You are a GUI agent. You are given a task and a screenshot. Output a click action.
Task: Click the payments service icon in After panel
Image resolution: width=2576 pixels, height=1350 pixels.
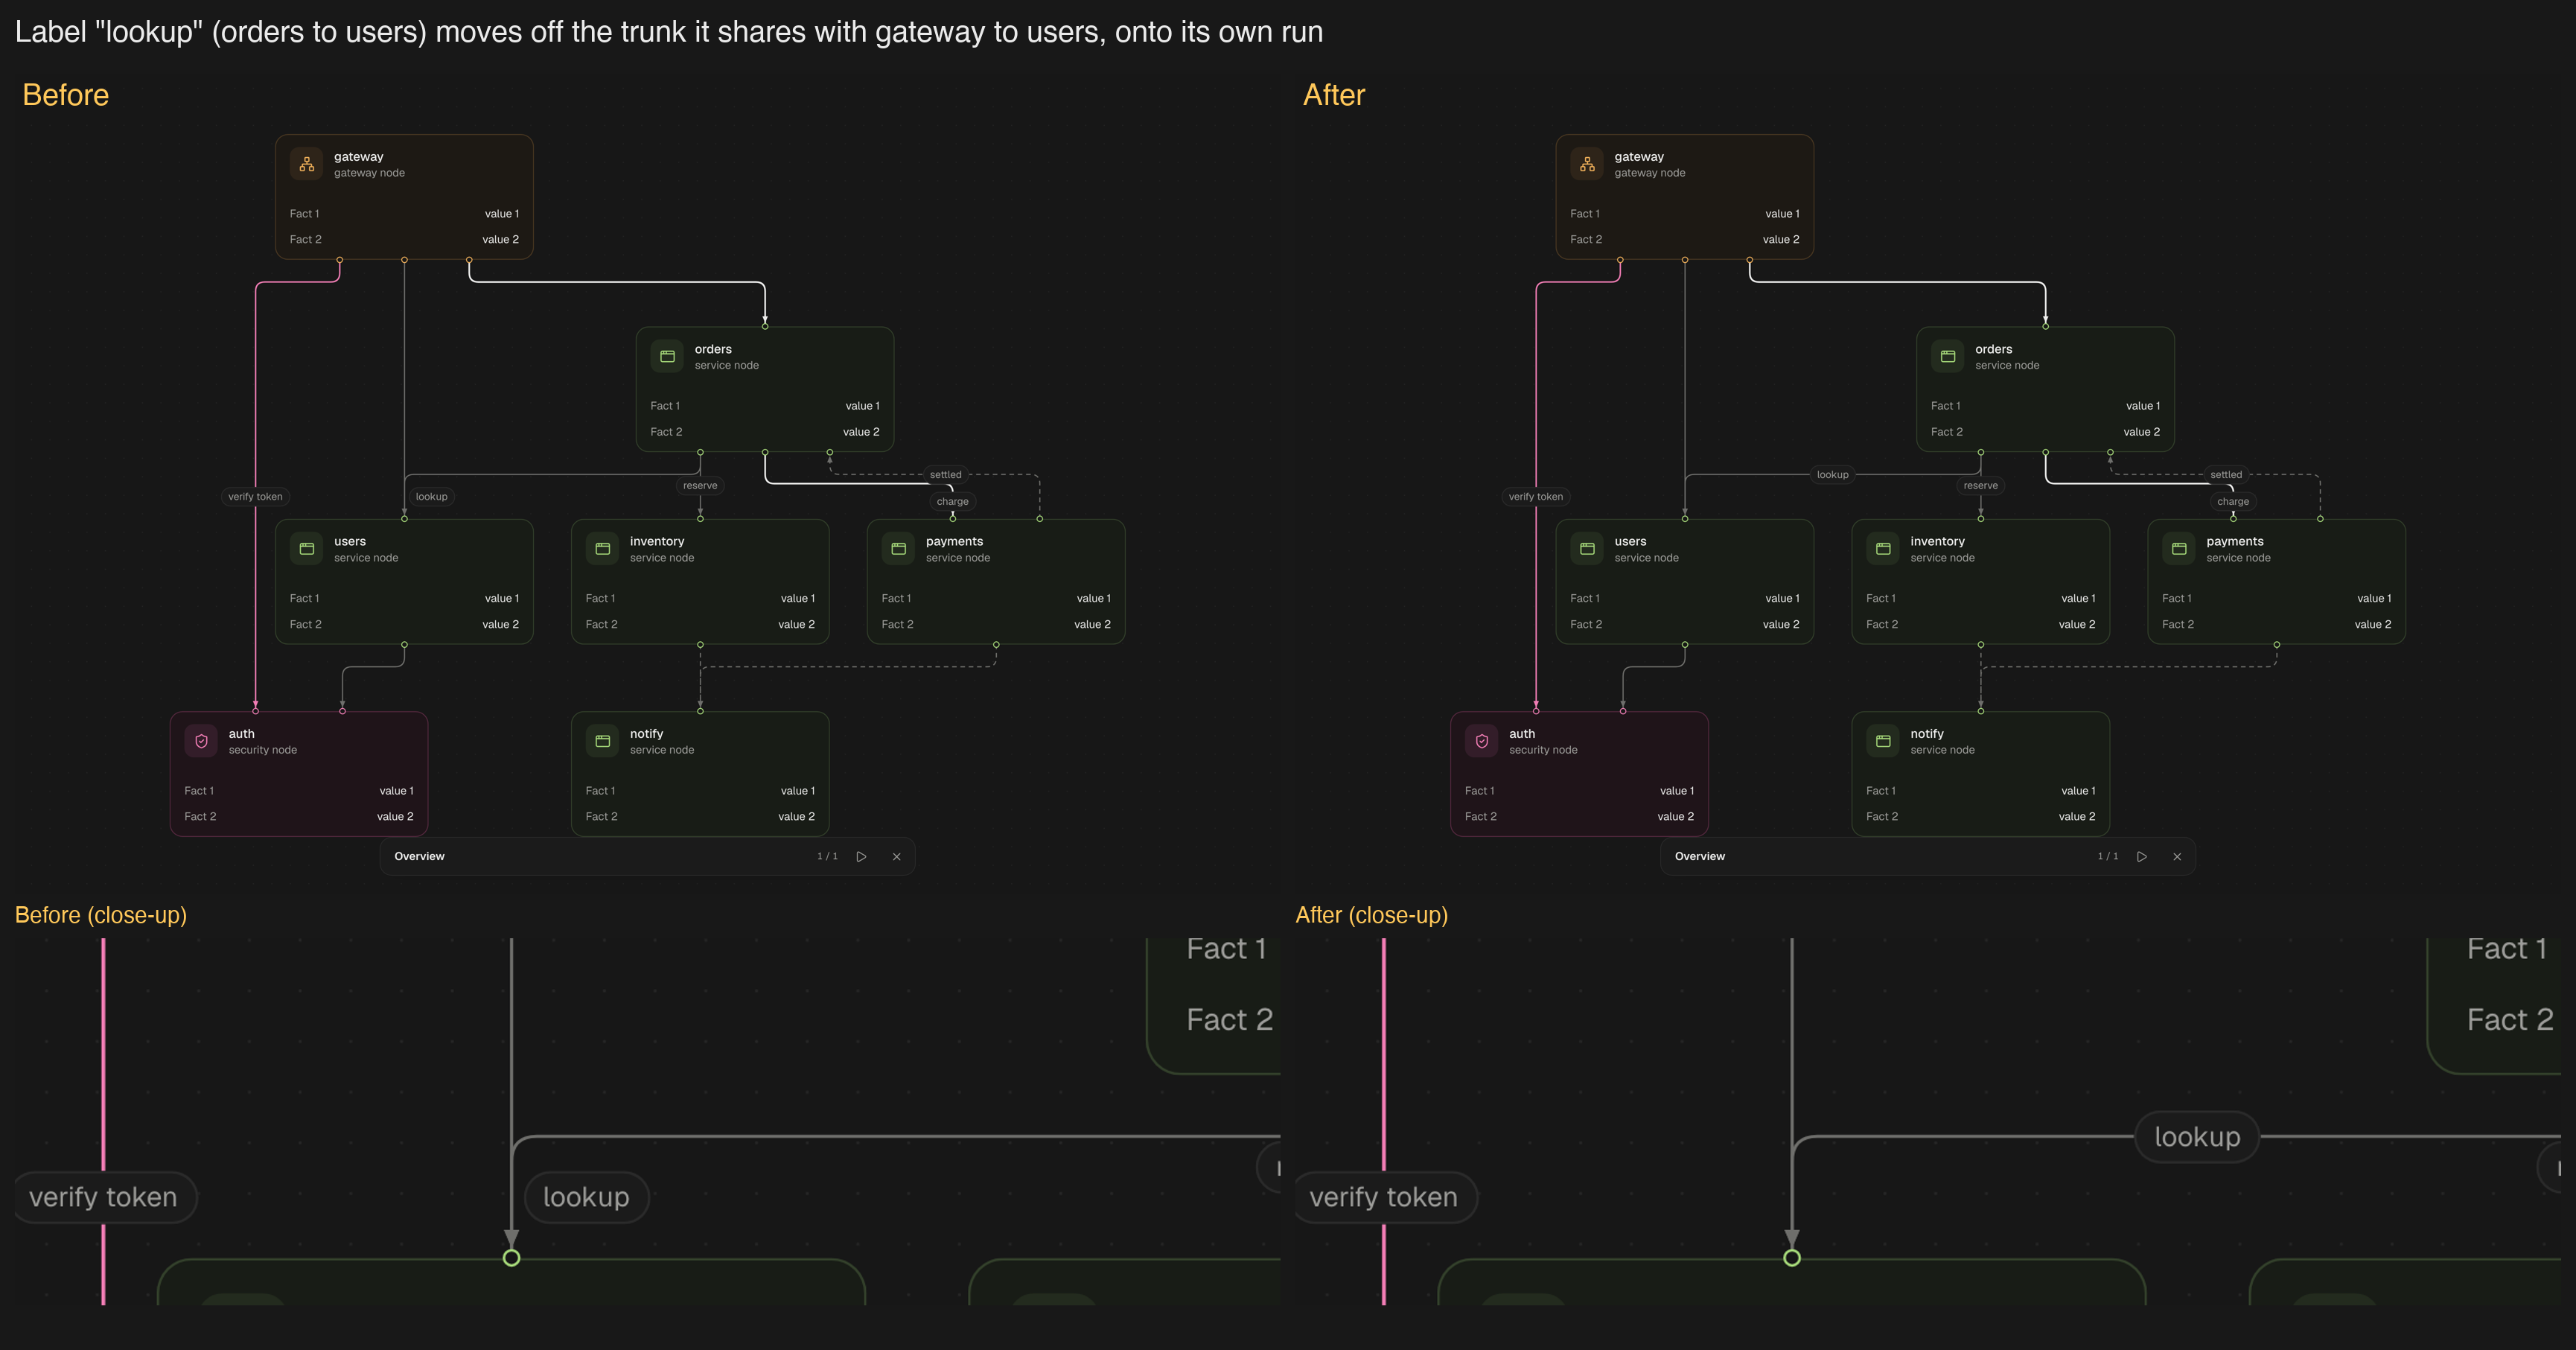coord(2179,549)
